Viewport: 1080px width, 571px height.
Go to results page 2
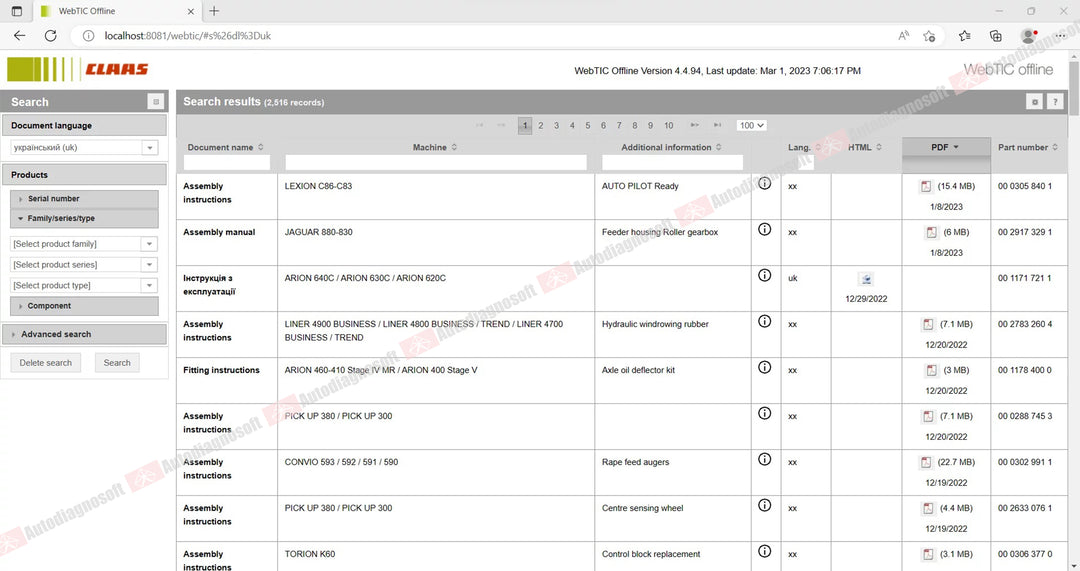click(x=541, y=125)
